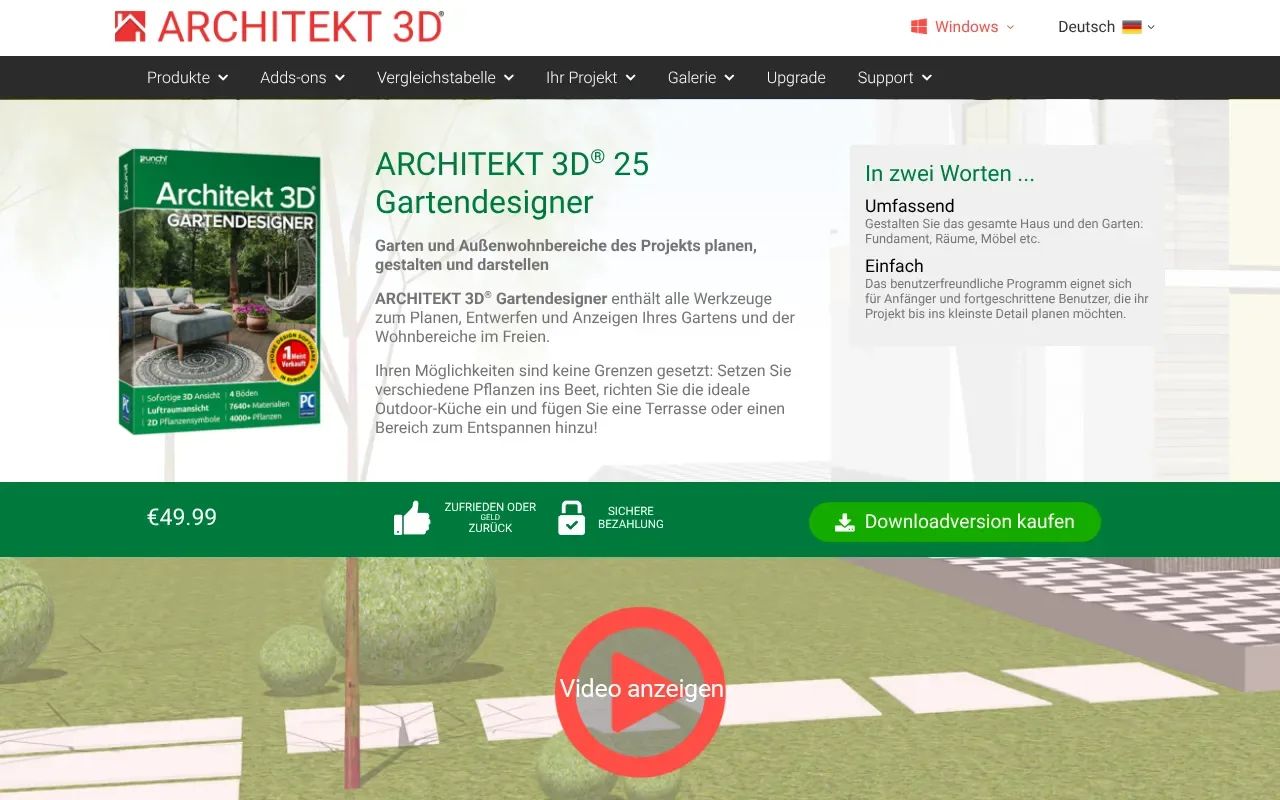This screenshot has width=1280, height=800.
Task: Click the Gartendesigner product box image
Action: click(219, 292)
